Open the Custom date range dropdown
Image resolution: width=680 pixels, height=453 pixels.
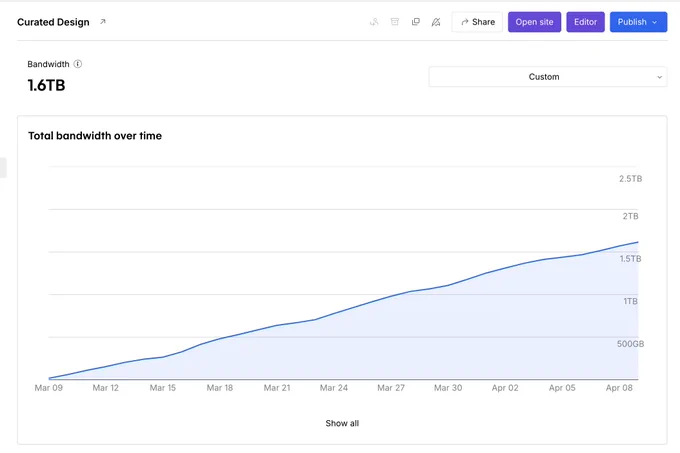click(548, 77)
